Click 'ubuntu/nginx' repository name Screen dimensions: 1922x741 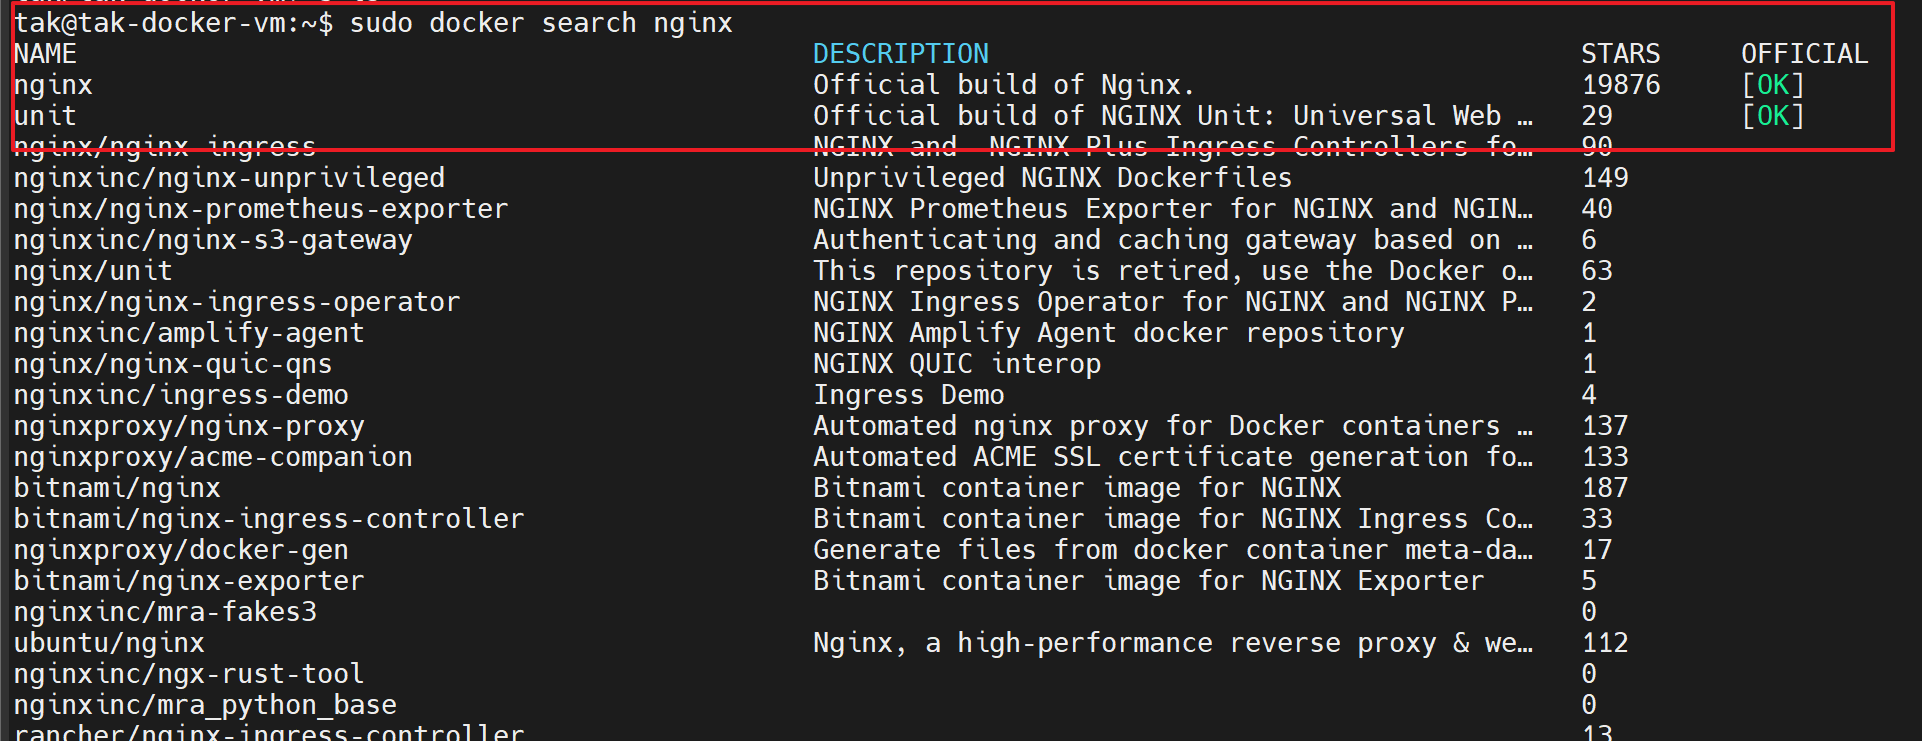pos(109,643)
